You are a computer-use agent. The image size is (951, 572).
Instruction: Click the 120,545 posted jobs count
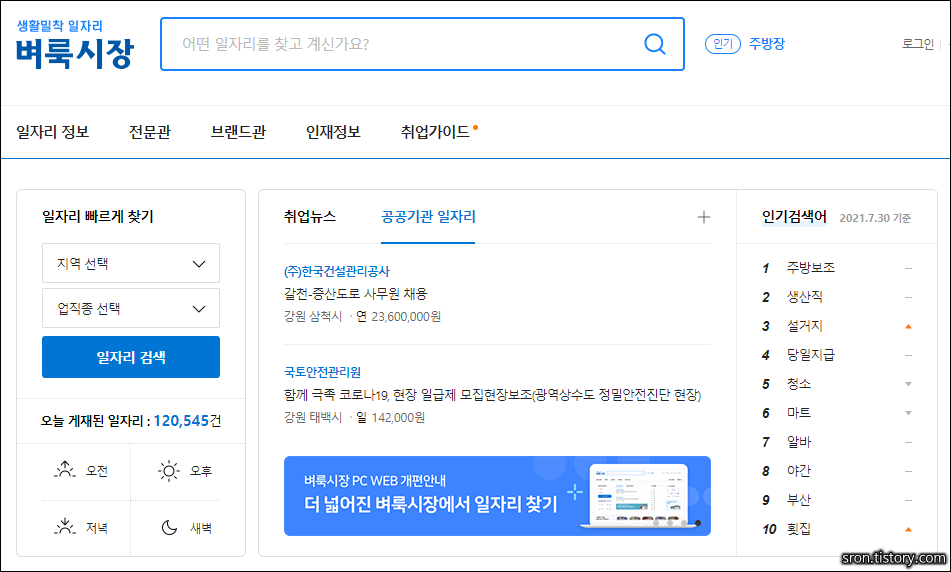tap(181, 420)
